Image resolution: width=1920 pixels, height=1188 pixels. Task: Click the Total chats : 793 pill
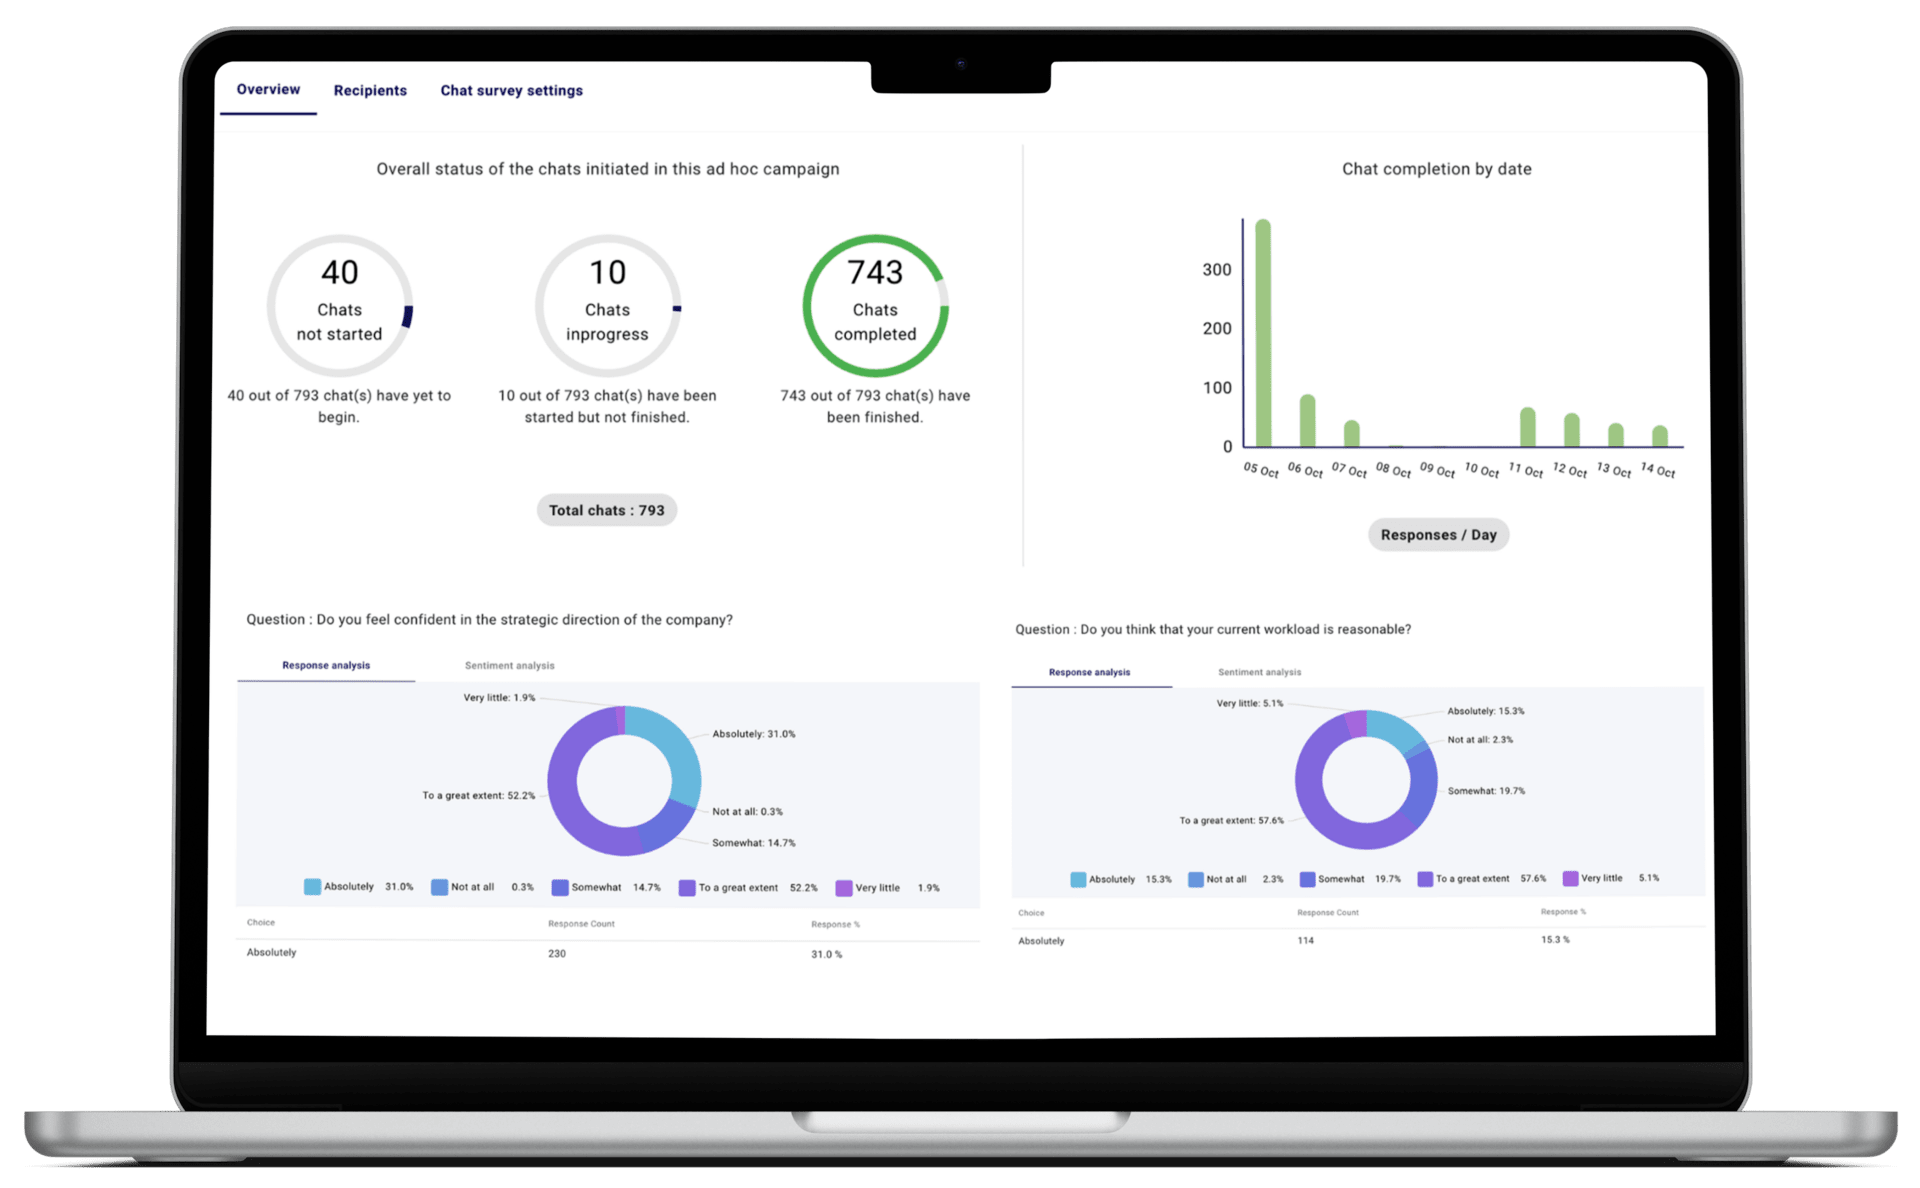click(x=607, y=510)
